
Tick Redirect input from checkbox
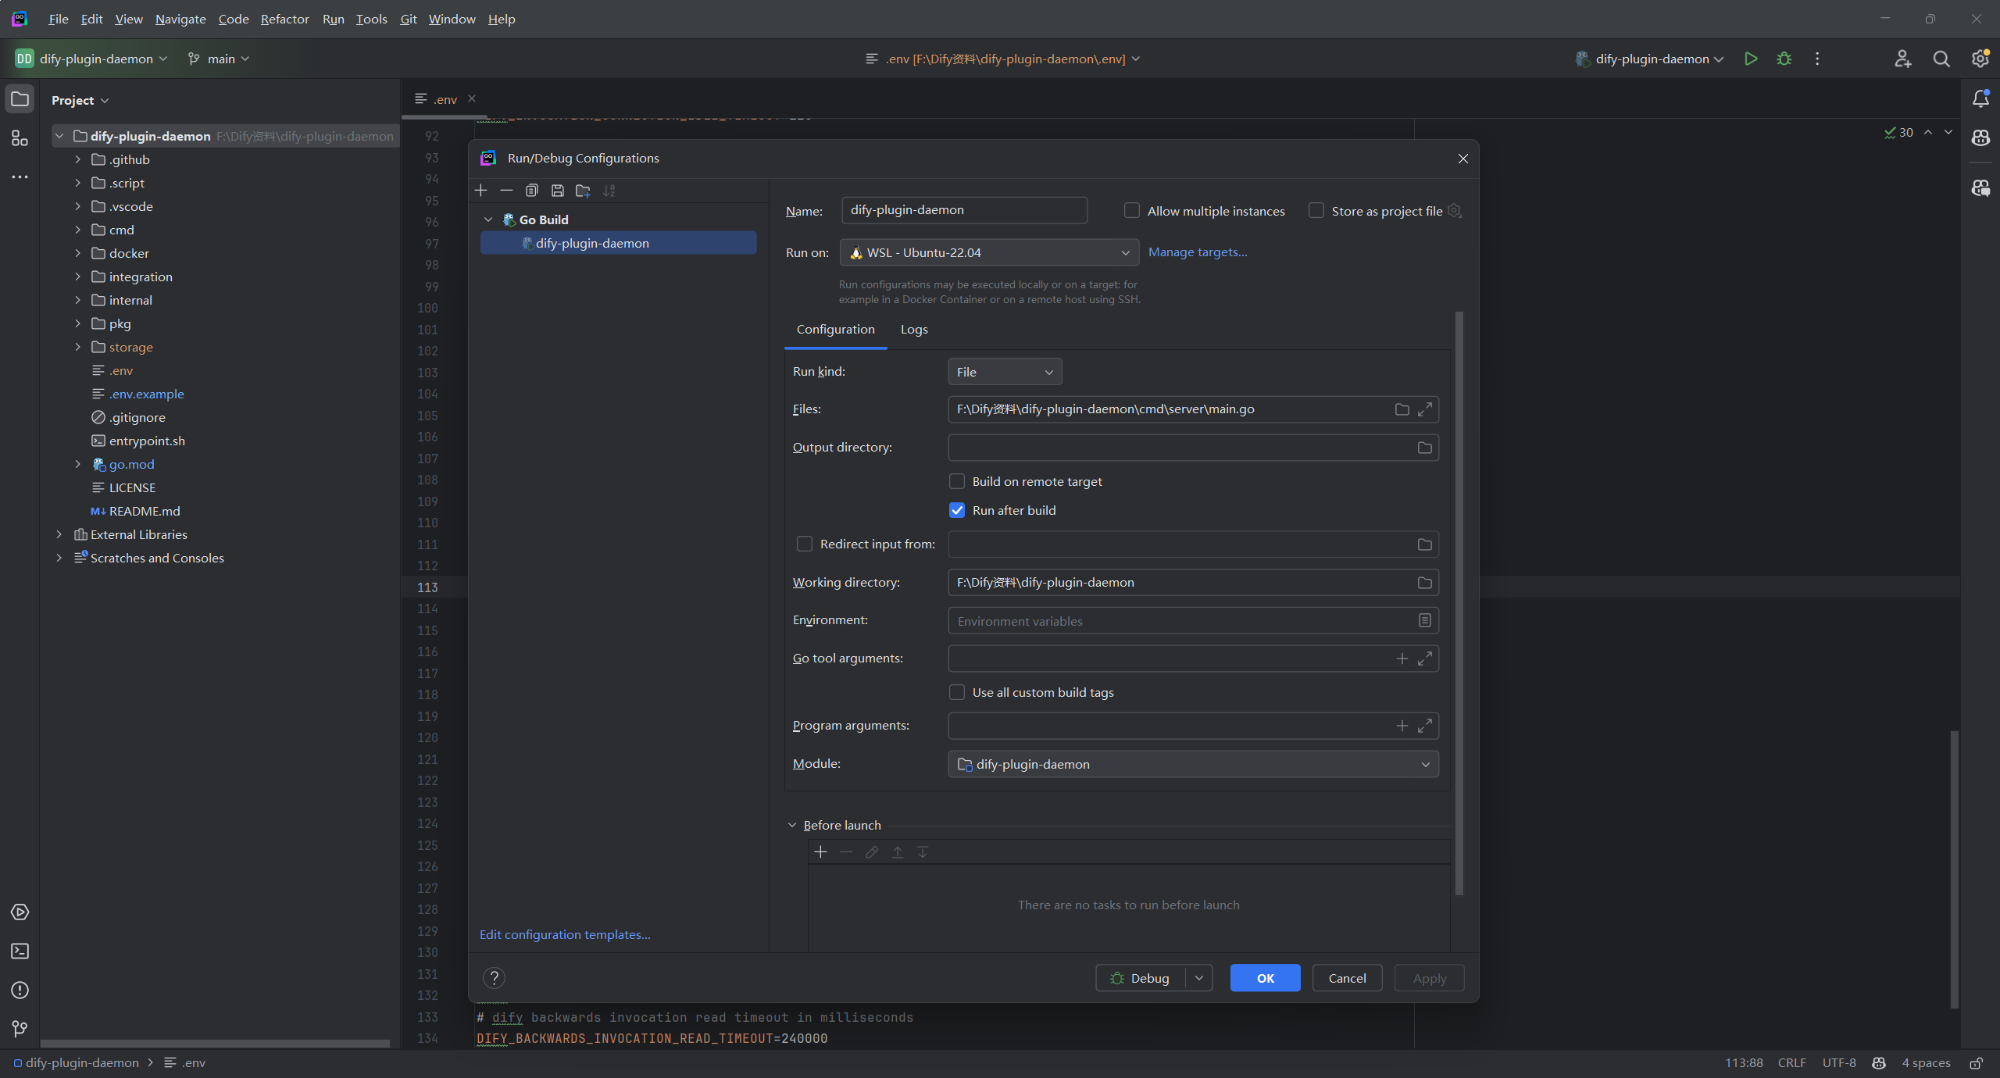(x=804, y=544)
